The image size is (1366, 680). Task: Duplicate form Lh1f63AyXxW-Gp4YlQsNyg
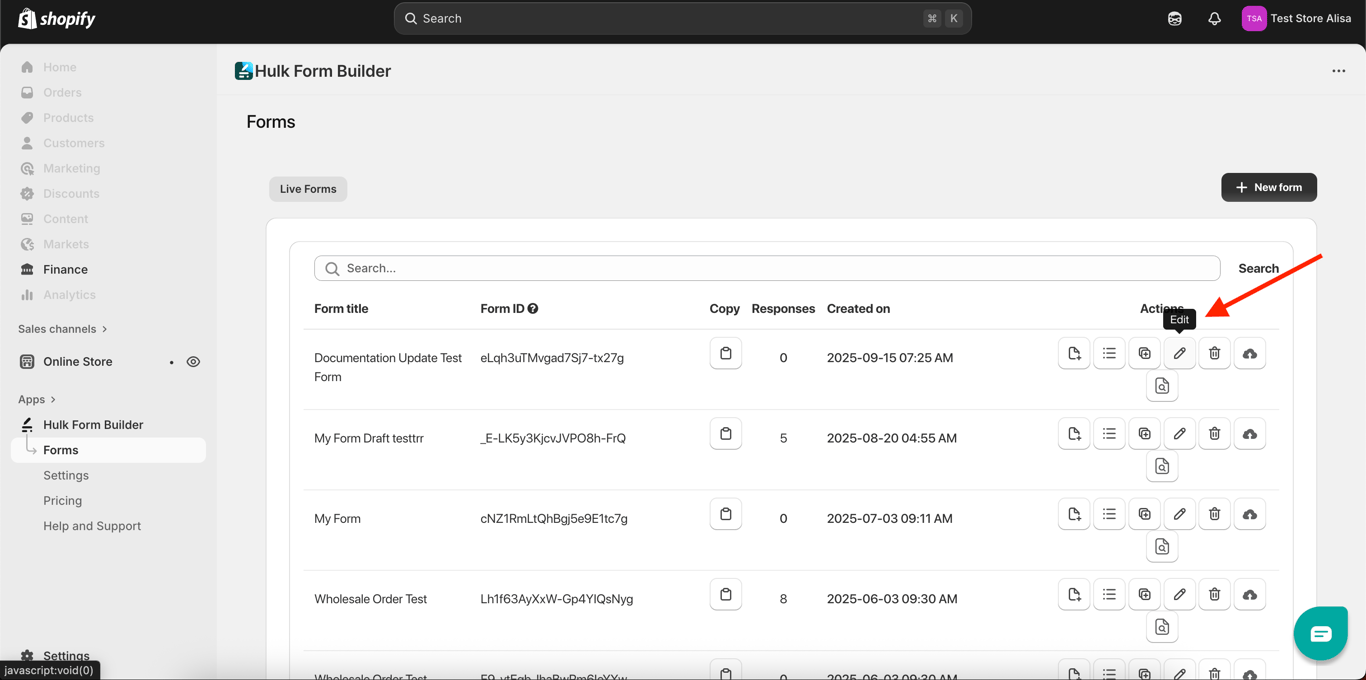(x=1144, y=595)
